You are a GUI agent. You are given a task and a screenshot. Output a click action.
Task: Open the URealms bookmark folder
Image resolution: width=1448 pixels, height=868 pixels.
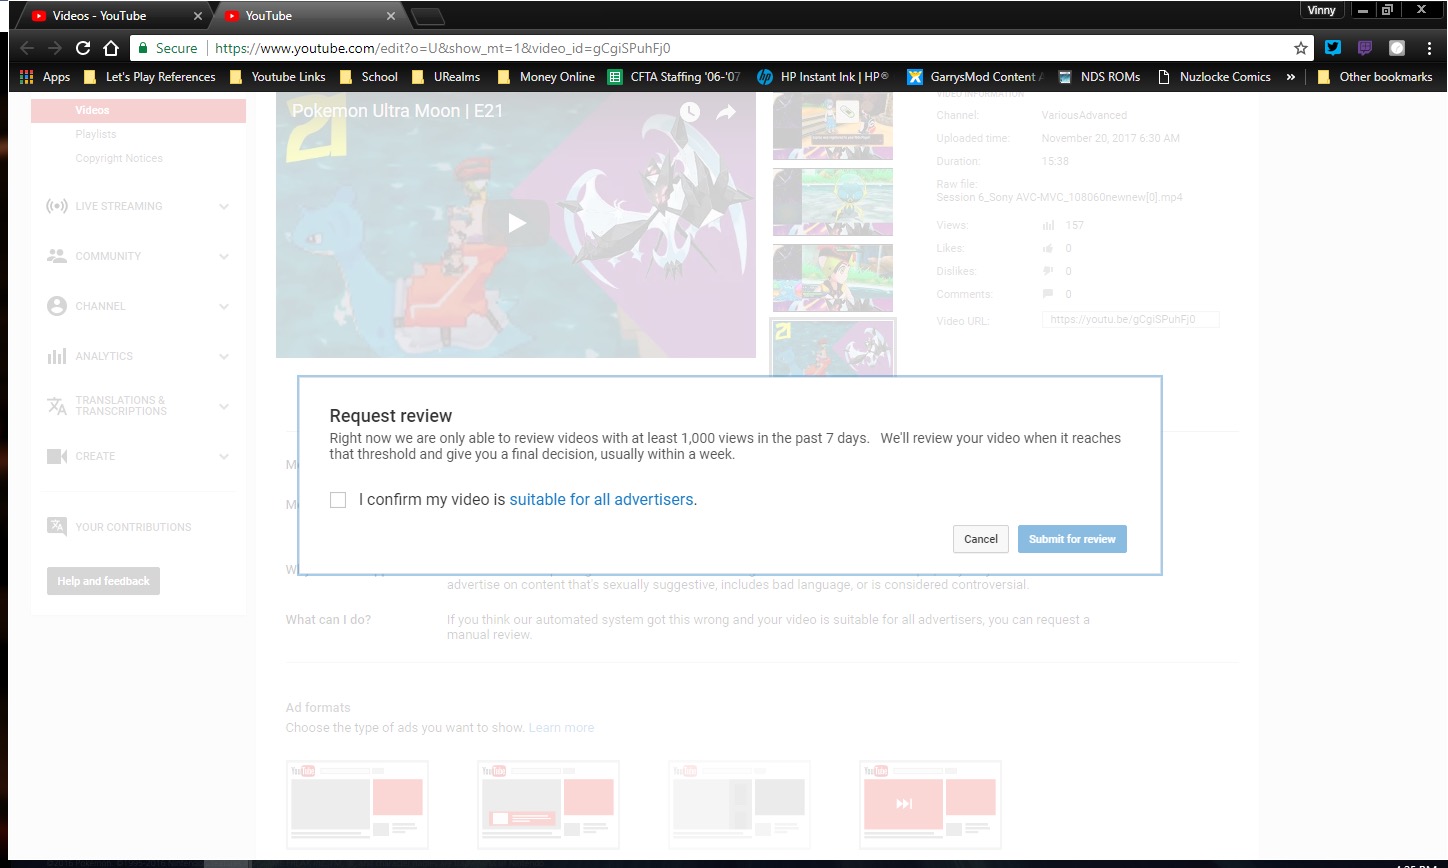click(x=446, y=77)
